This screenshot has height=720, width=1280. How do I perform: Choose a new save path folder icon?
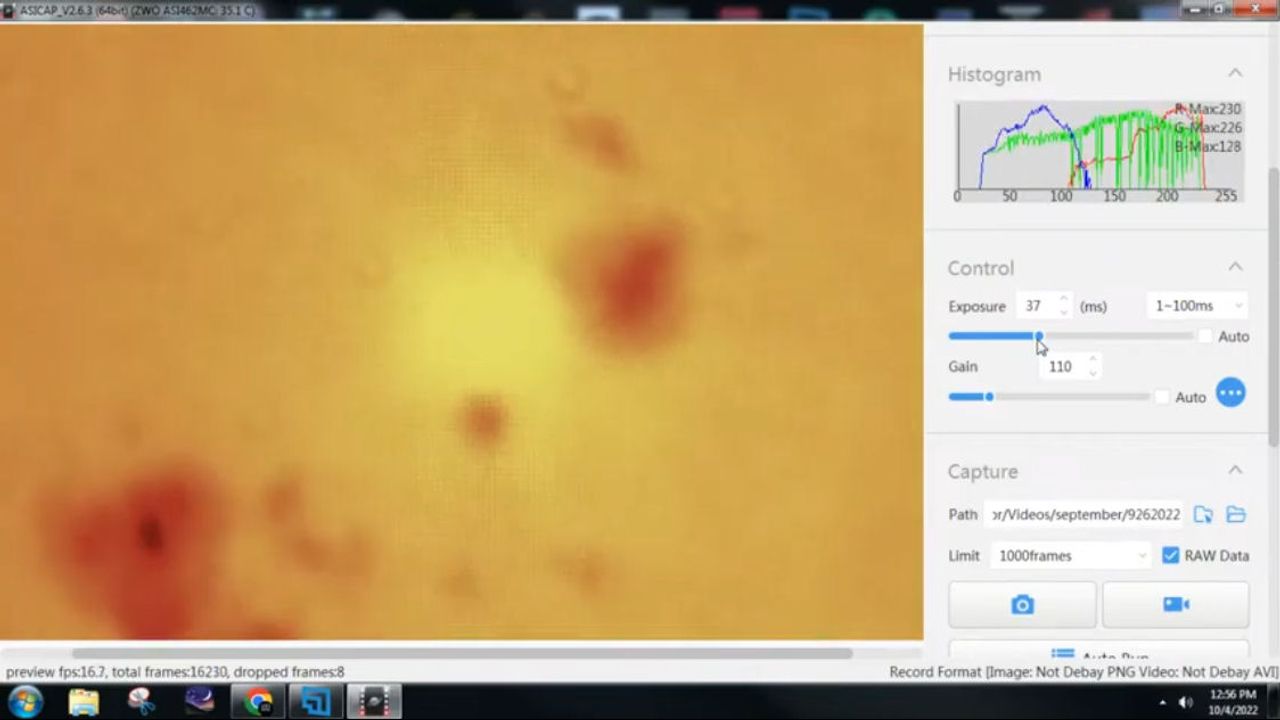pos(1203,515)
